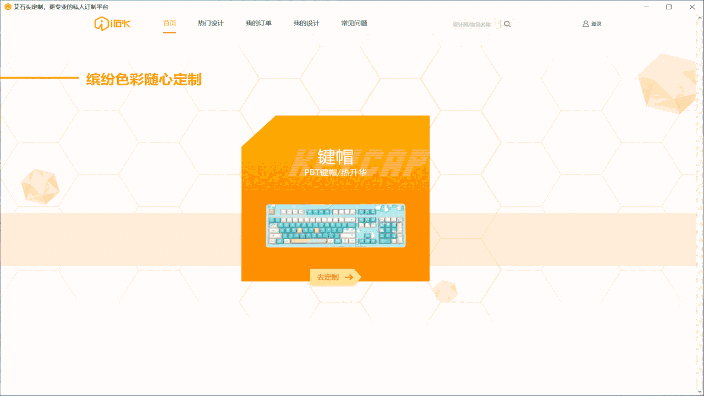The height and width of the screenshot is (396, 704).
Task: Minimize the application window
Action: coord(647,7)
